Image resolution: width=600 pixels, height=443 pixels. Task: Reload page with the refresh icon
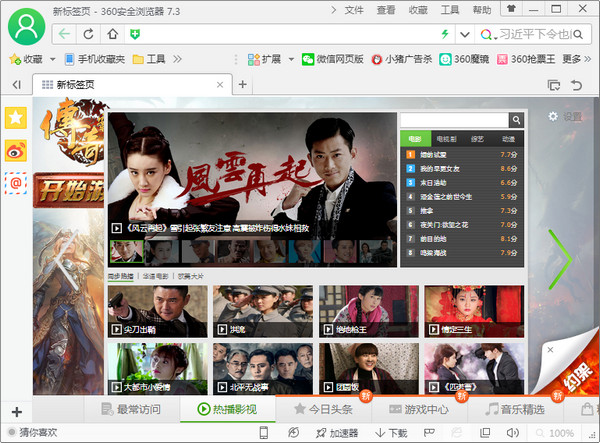(x=88, y=34)
